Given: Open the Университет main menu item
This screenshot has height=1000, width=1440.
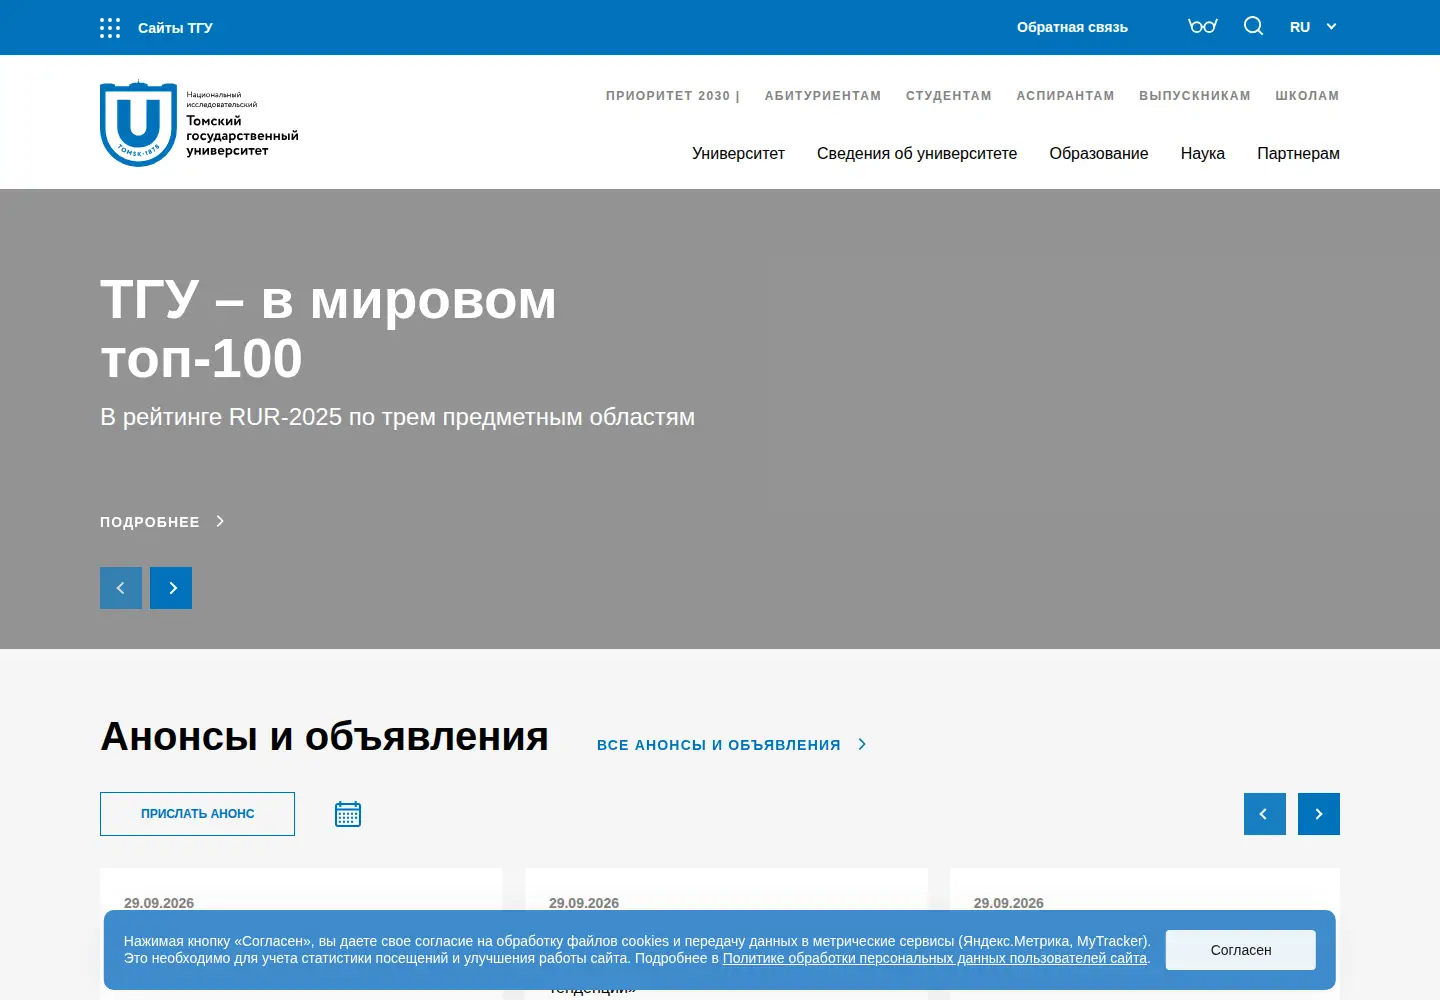Looking at the screenshot, I should pyautogui.click(x=738, y=154).
